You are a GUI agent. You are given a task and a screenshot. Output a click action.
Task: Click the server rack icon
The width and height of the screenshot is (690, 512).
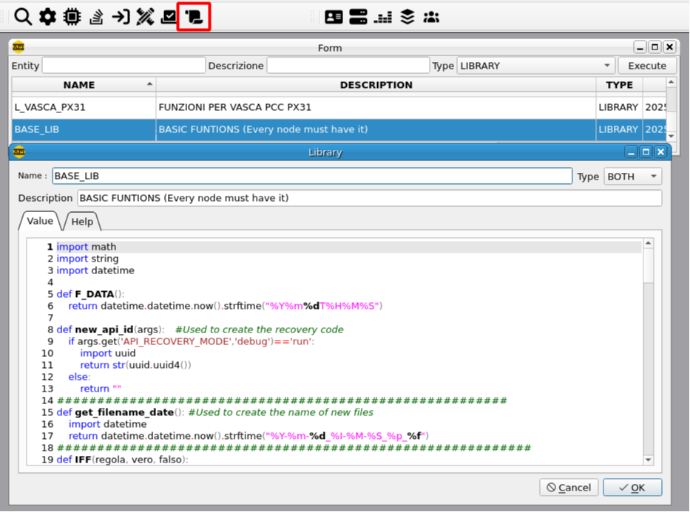pos(358,16)
